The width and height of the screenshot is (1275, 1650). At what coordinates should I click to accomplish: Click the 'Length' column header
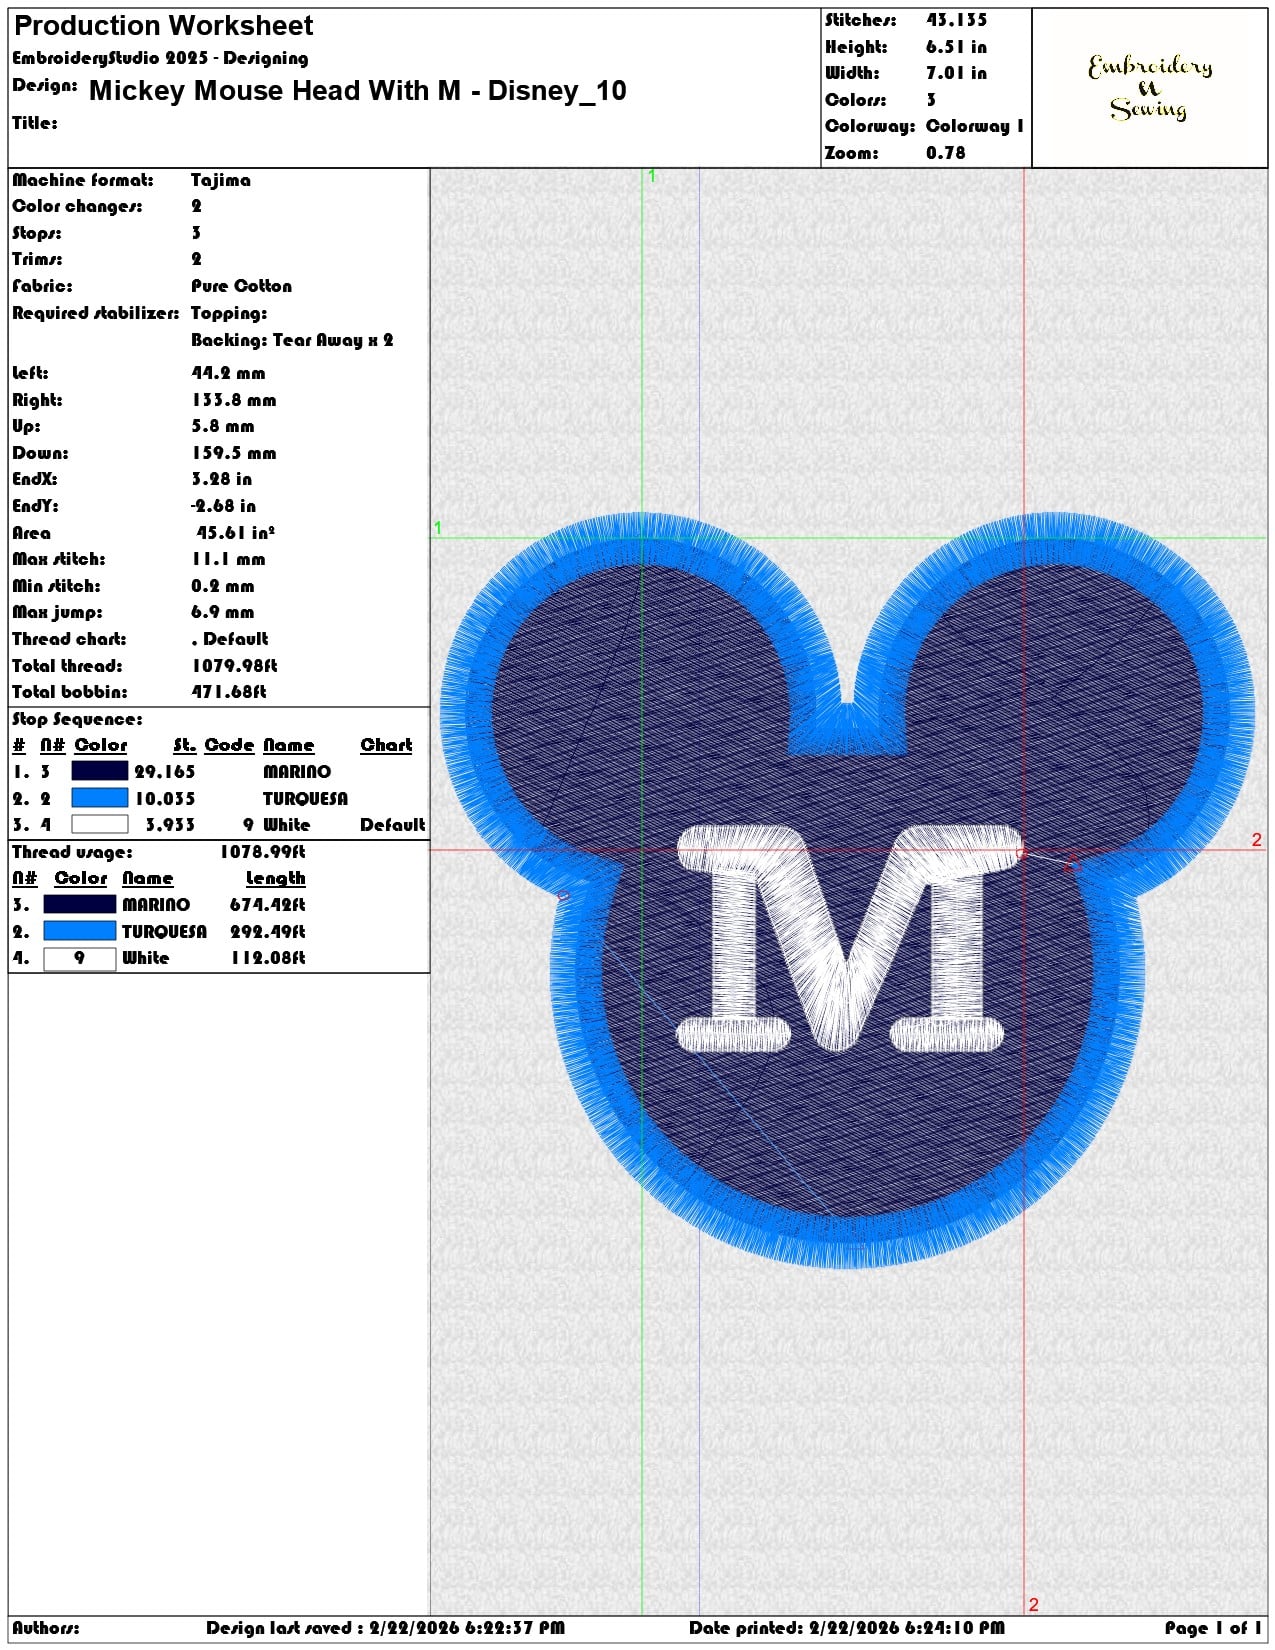pyautogui.click(x=276, y=878)
